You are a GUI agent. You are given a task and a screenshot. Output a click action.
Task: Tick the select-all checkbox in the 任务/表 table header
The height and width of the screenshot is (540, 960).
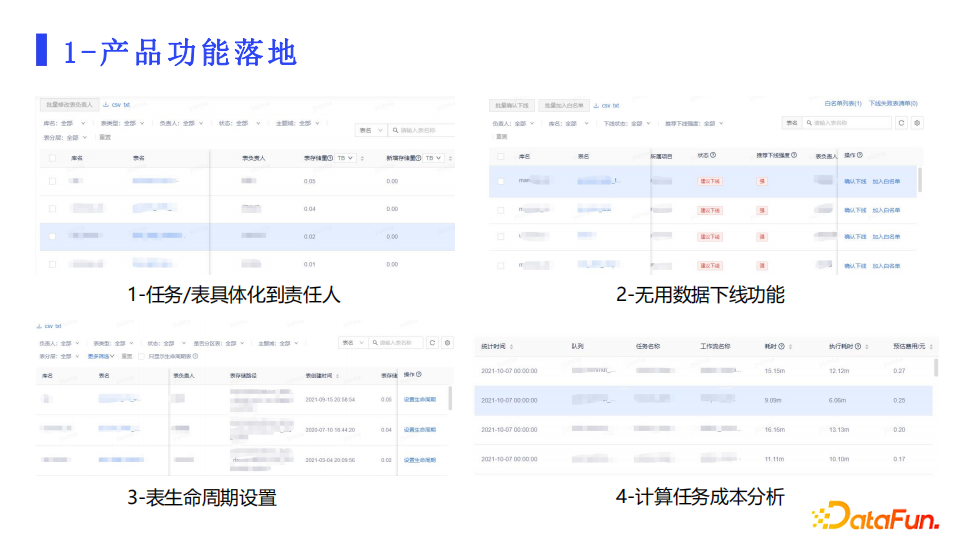point(52,158)
